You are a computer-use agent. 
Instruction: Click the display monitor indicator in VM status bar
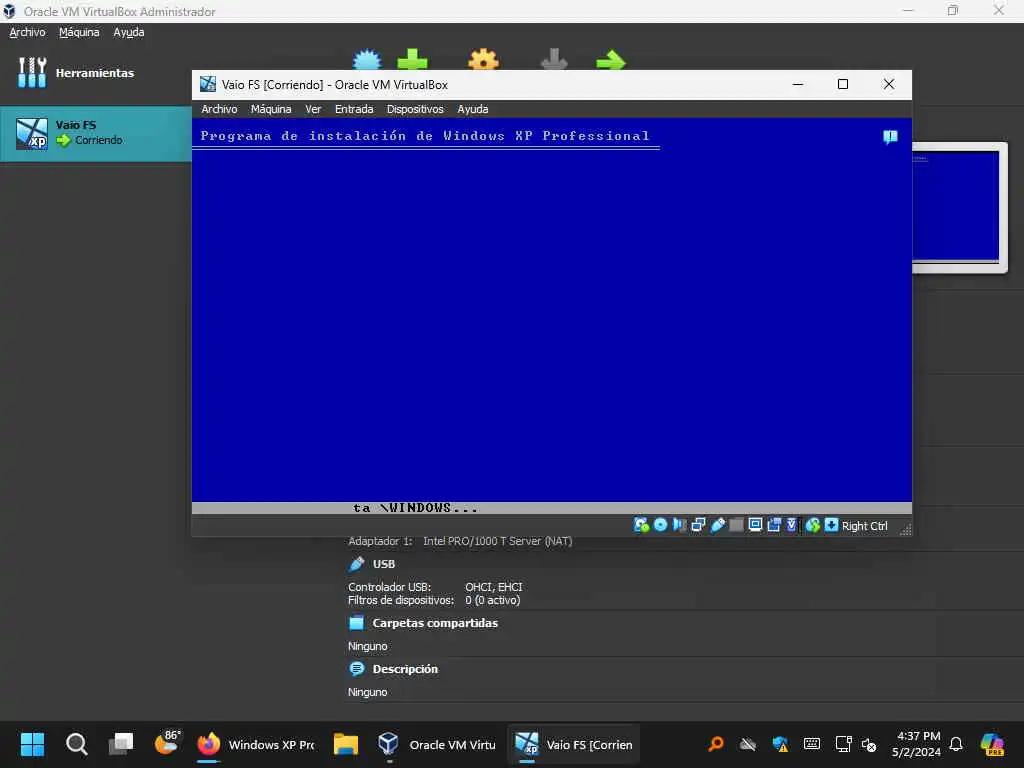click(x=755, y=525)
